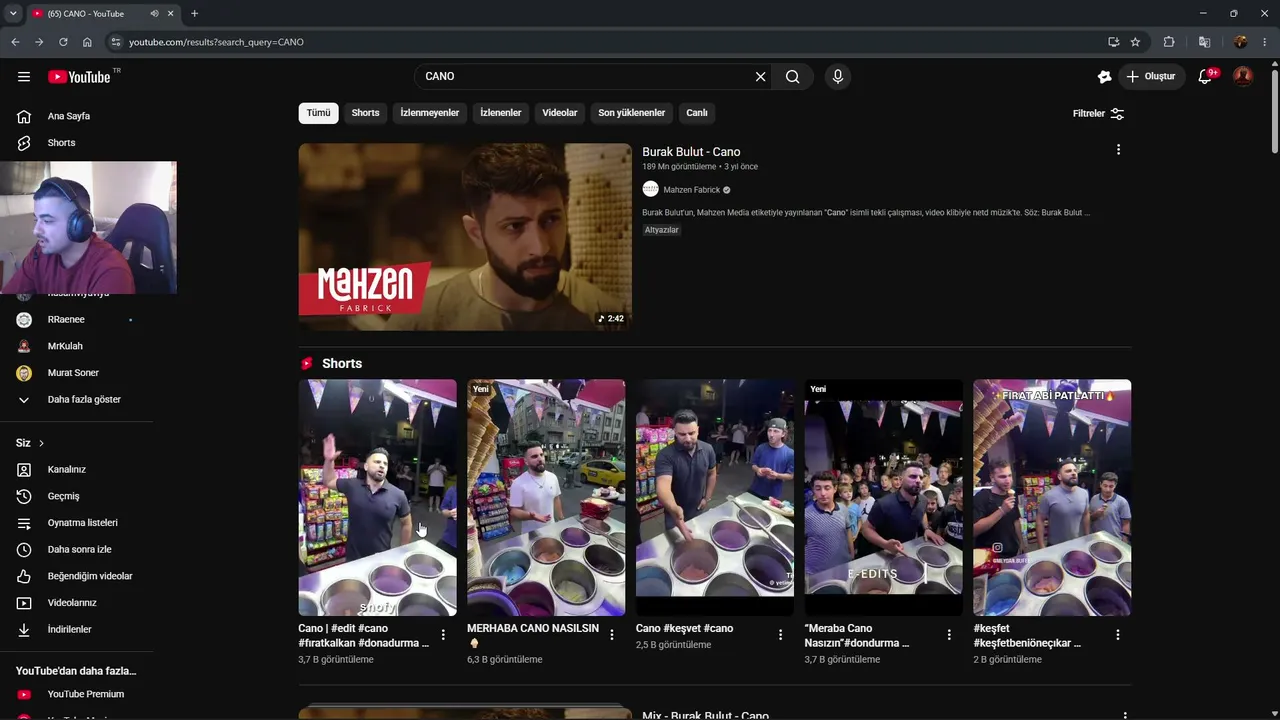Bookmark this page with the star
1280x720 pixels.
click(1135, 42)
